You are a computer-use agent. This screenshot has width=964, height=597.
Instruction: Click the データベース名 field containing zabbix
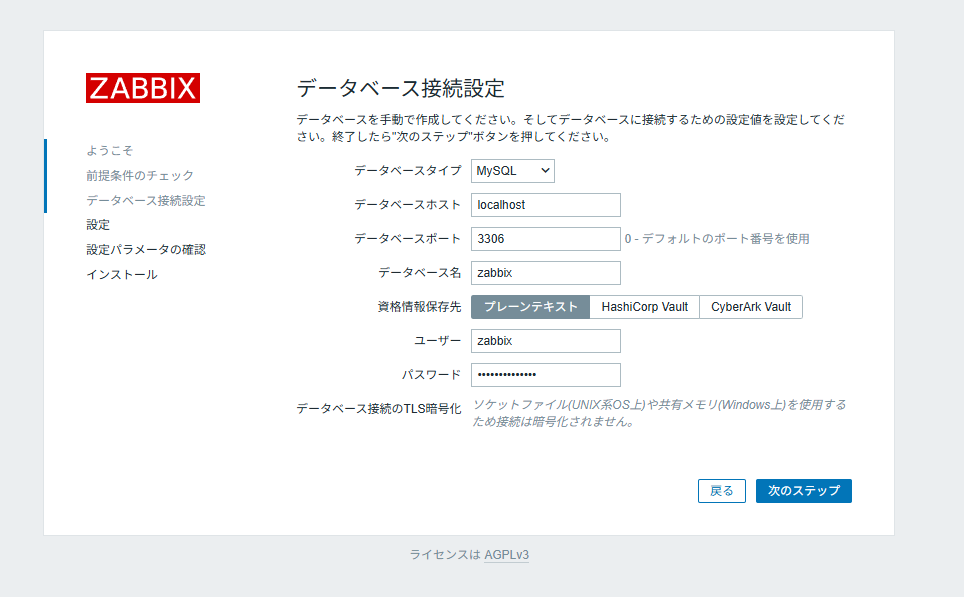tap(545, 272)
